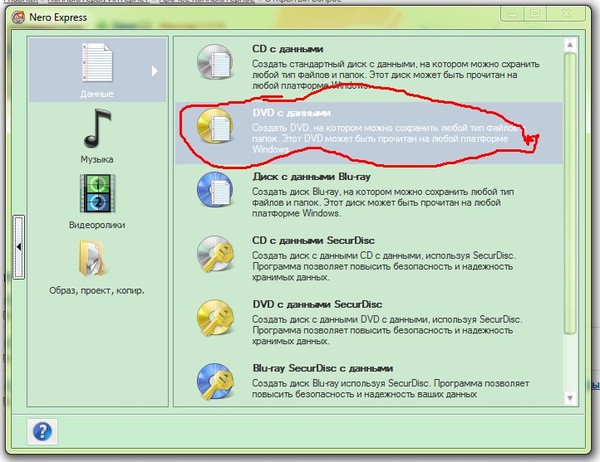The height and width of the screenshot is (462, 600).
Task: Click the blue Blu-ray data disc icon
Action: [x=215, y=189]
